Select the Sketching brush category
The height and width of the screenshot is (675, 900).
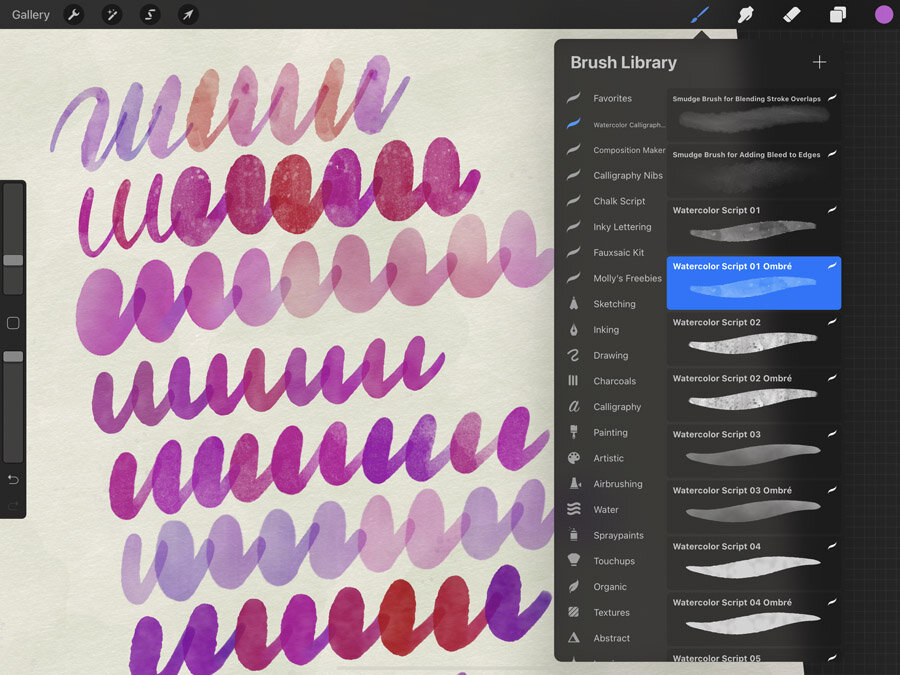click(614, 304)
